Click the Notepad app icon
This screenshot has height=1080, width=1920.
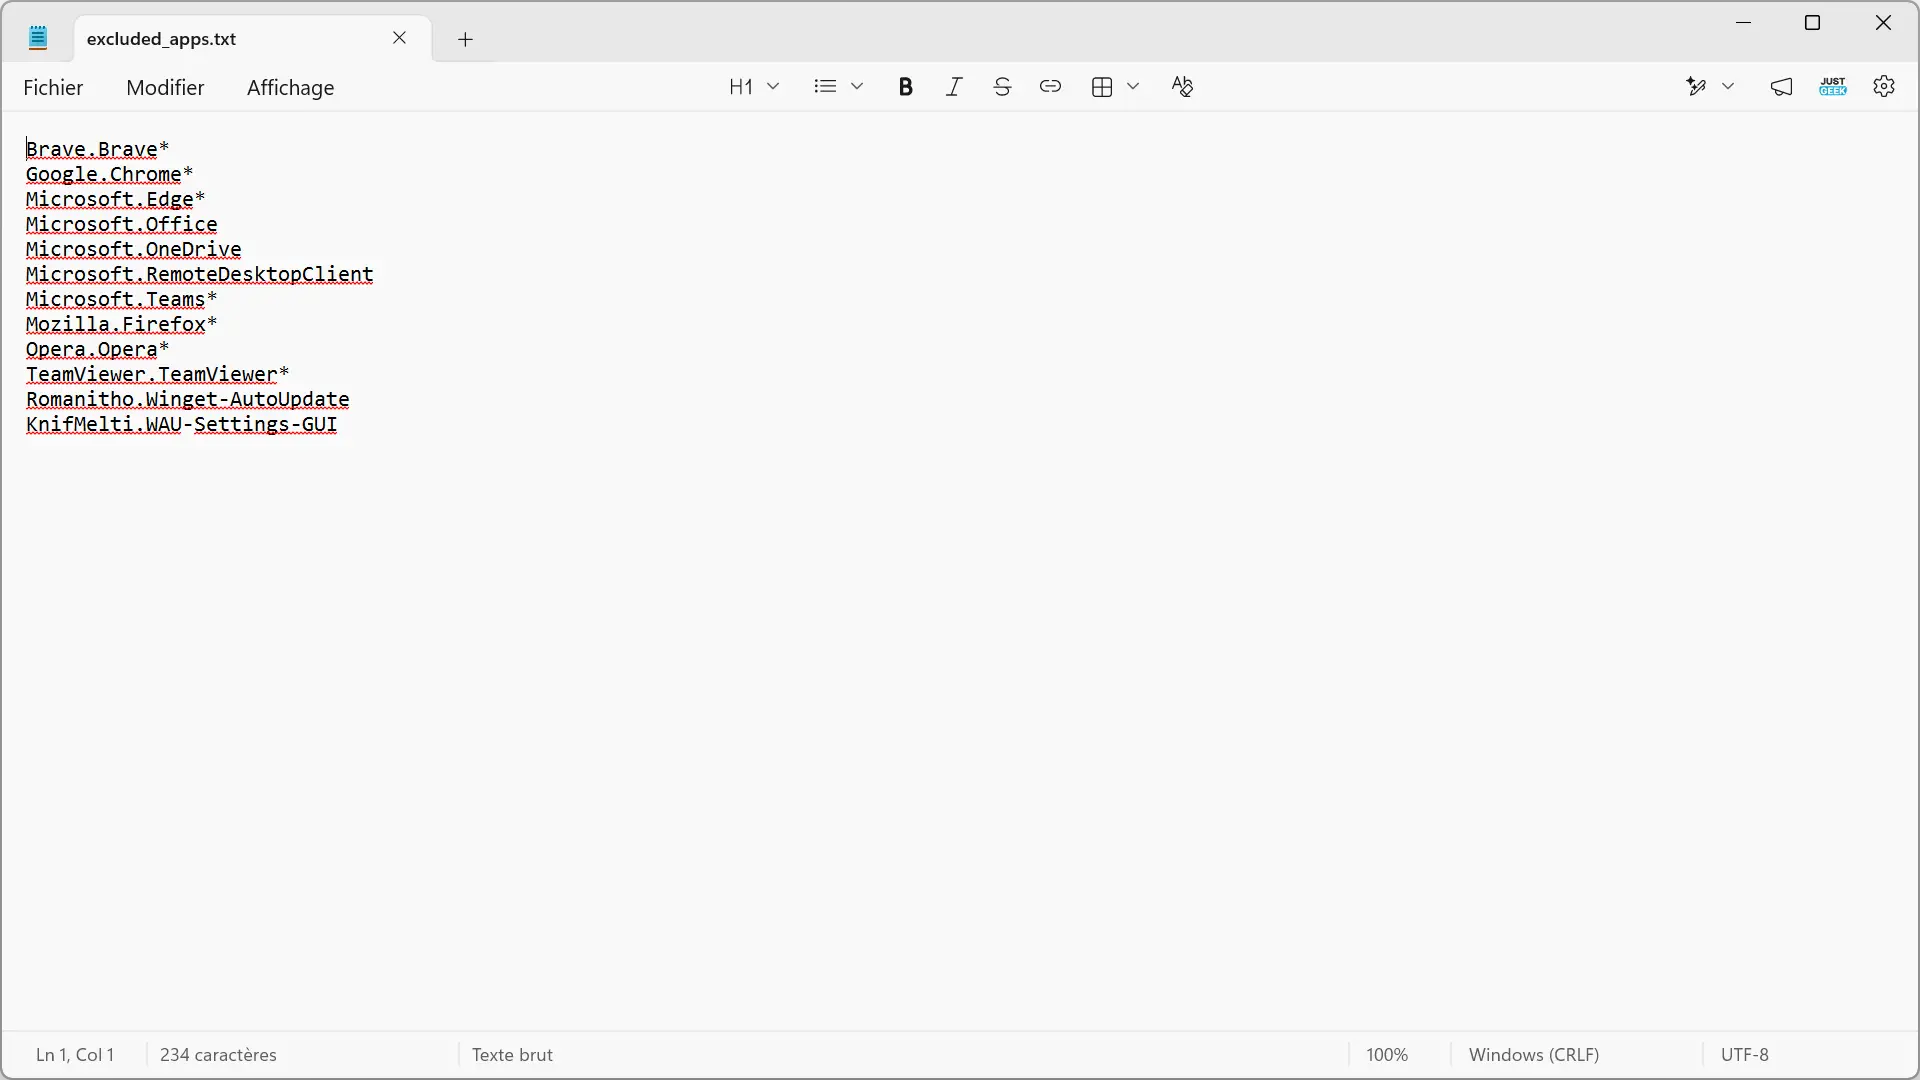pyautogui.click(x=38, y=38)
